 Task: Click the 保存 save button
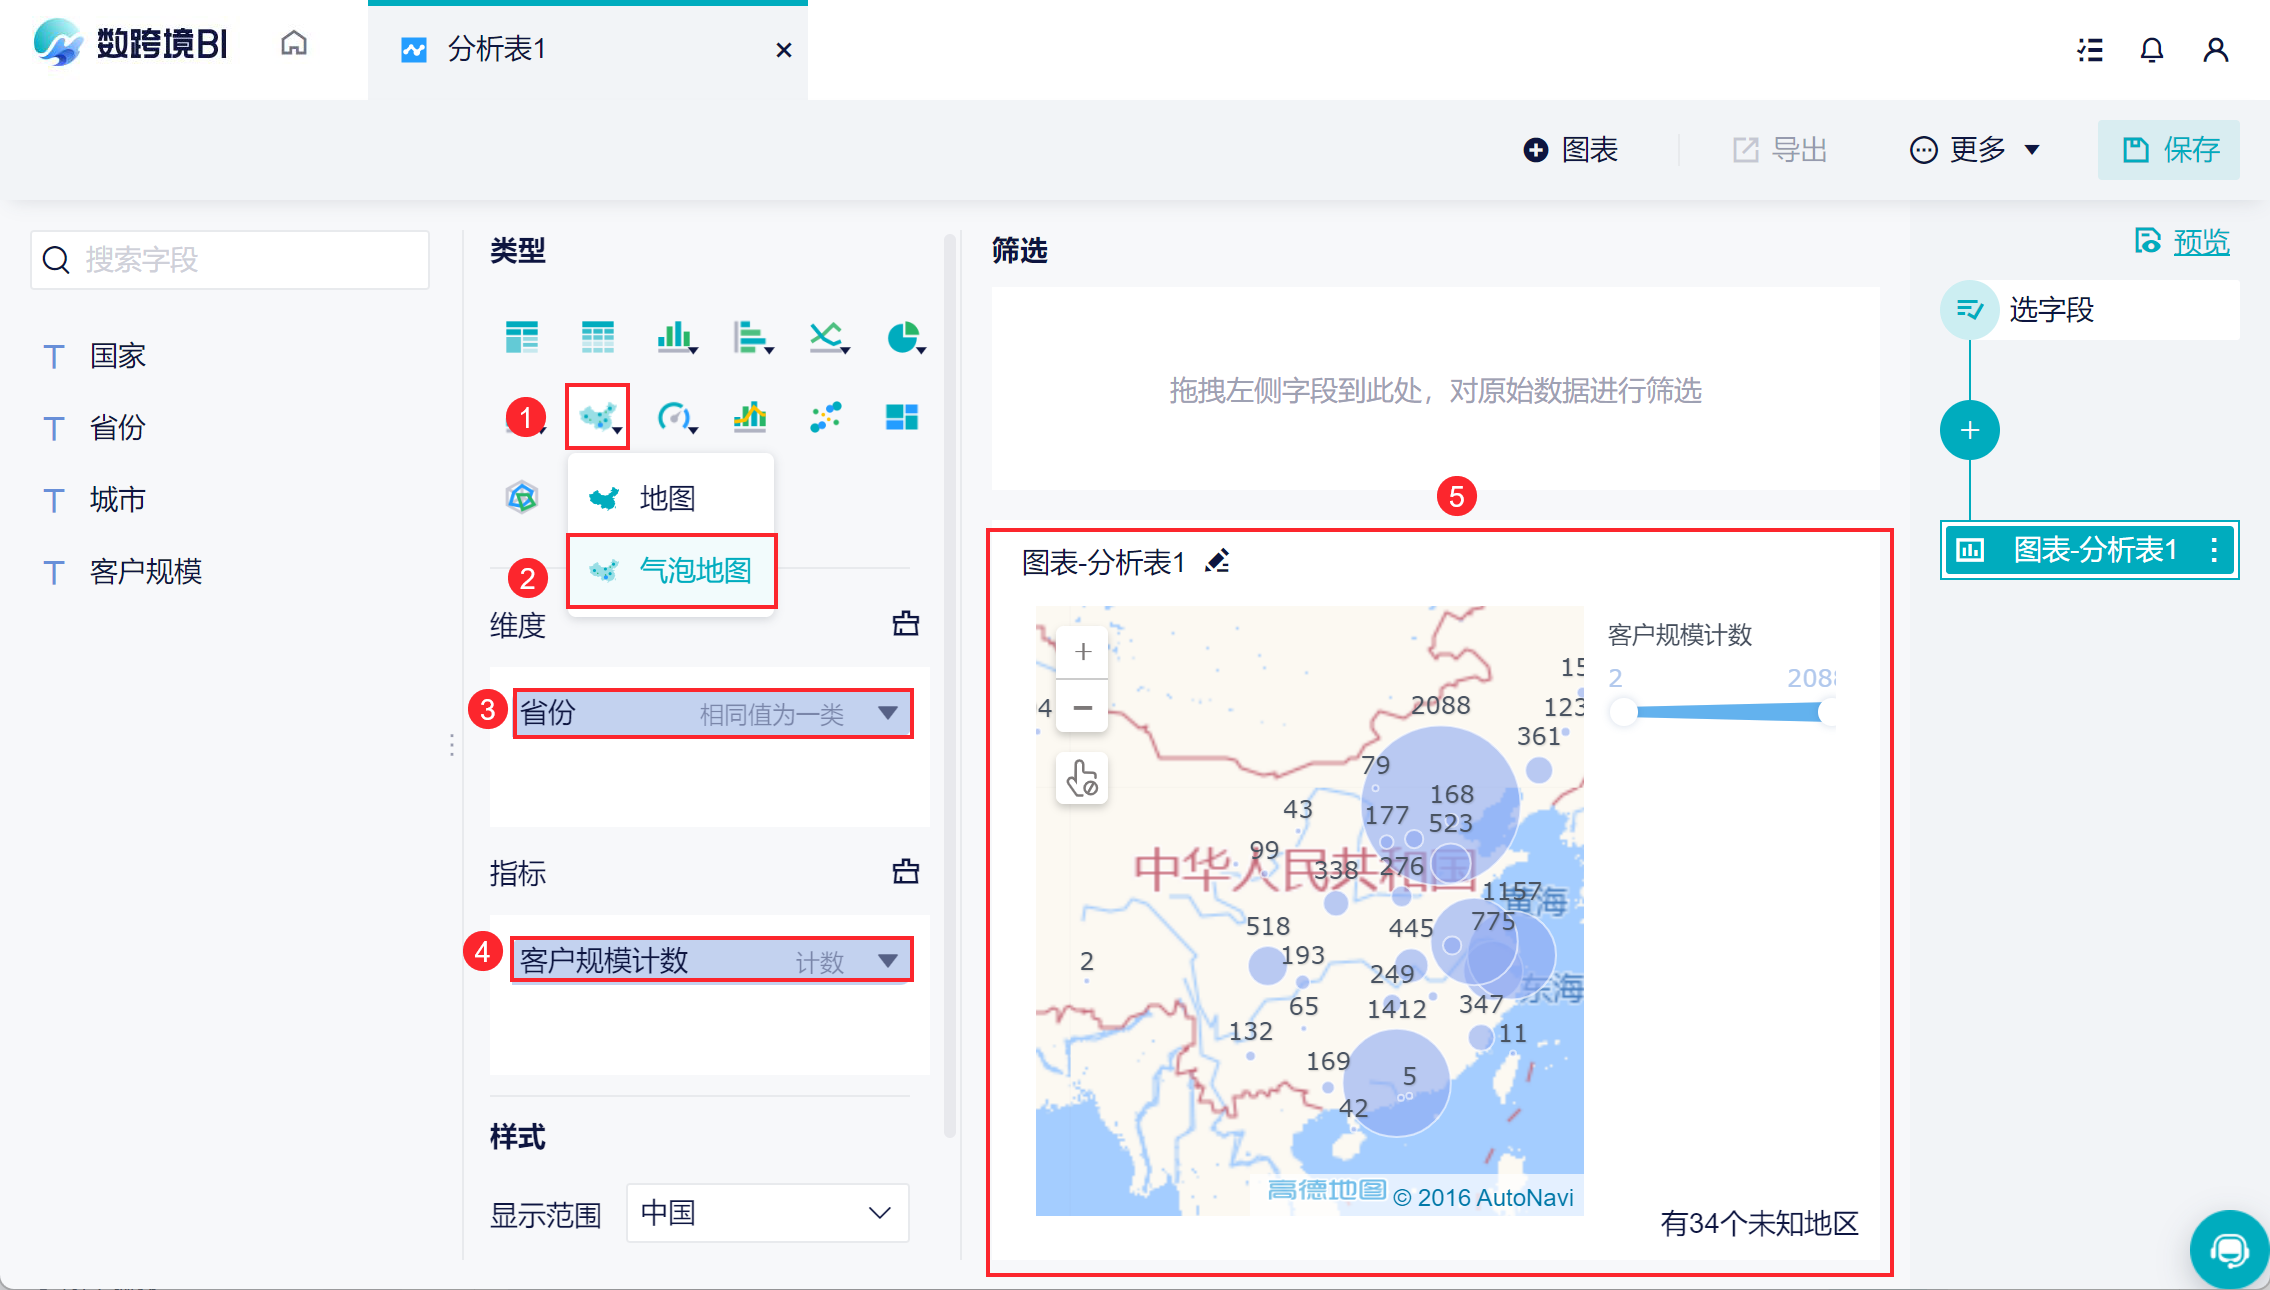(x=2169, y=150)
